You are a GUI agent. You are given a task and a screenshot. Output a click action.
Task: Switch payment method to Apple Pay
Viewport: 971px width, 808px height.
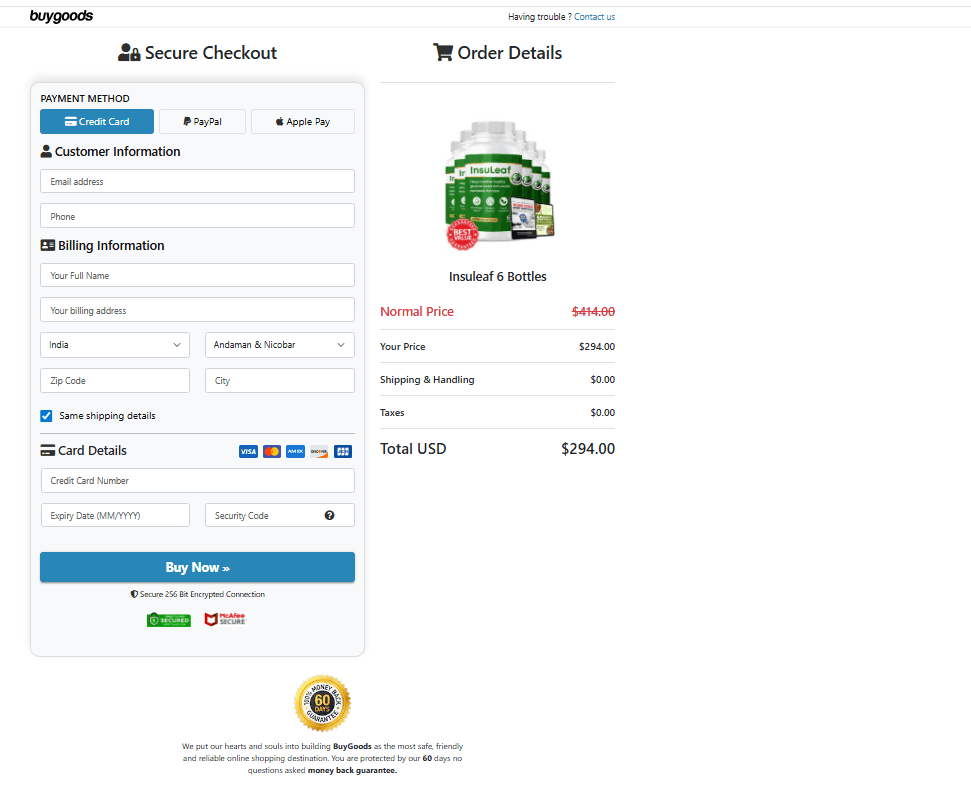tap(302, 121)
